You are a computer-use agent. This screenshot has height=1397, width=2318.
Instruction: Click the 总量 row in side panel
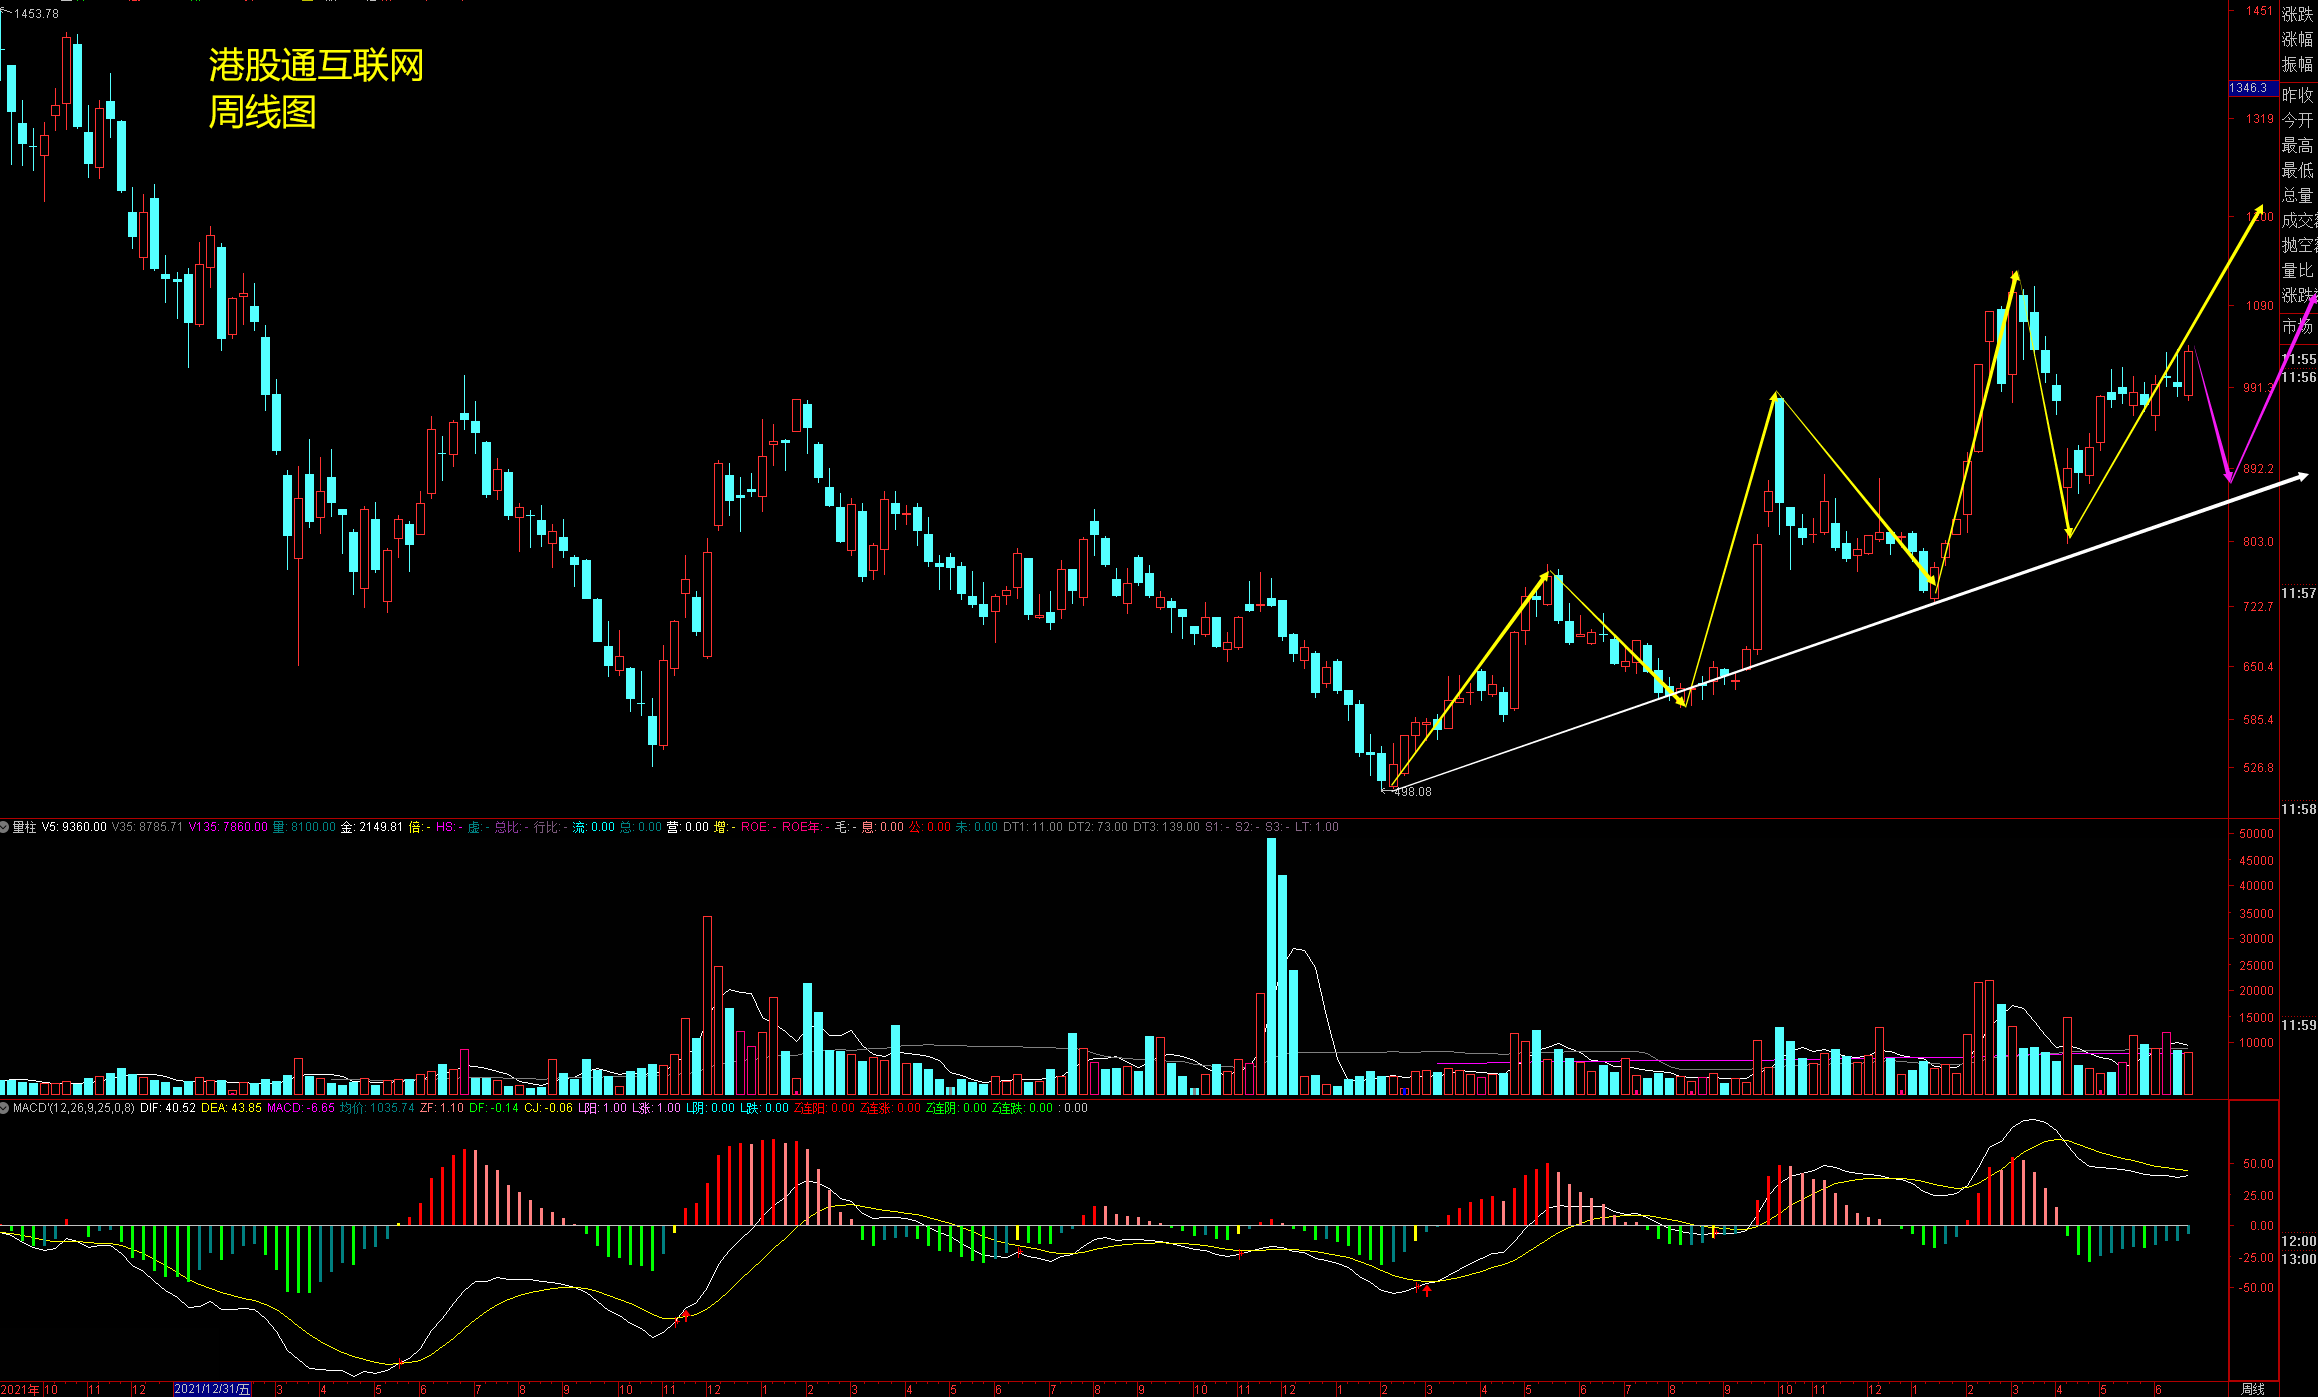pyautogui.click(x=2297, y=195)
